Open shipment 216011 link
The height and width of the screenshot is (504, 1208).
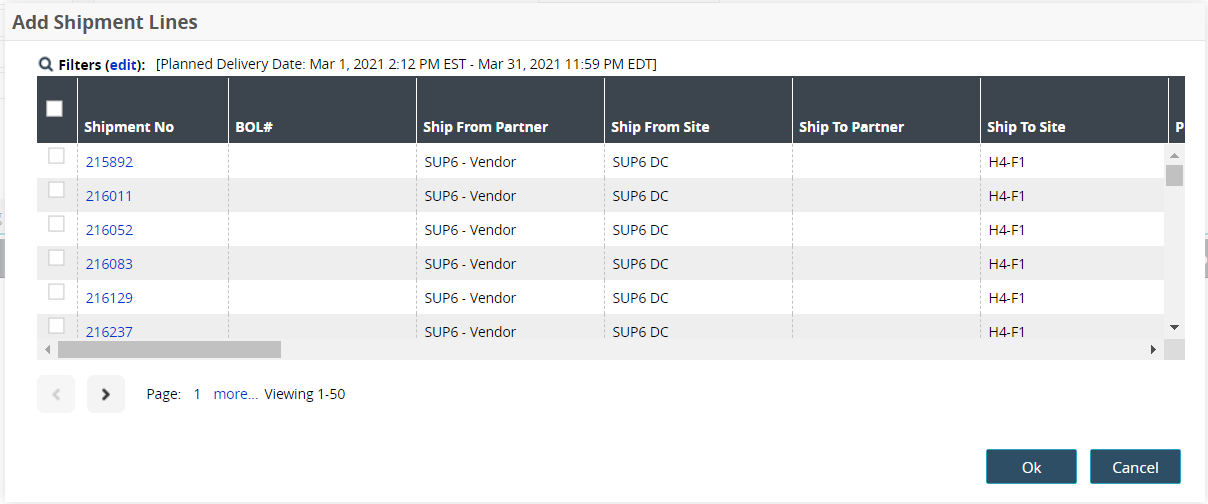(x=109, y=196)
